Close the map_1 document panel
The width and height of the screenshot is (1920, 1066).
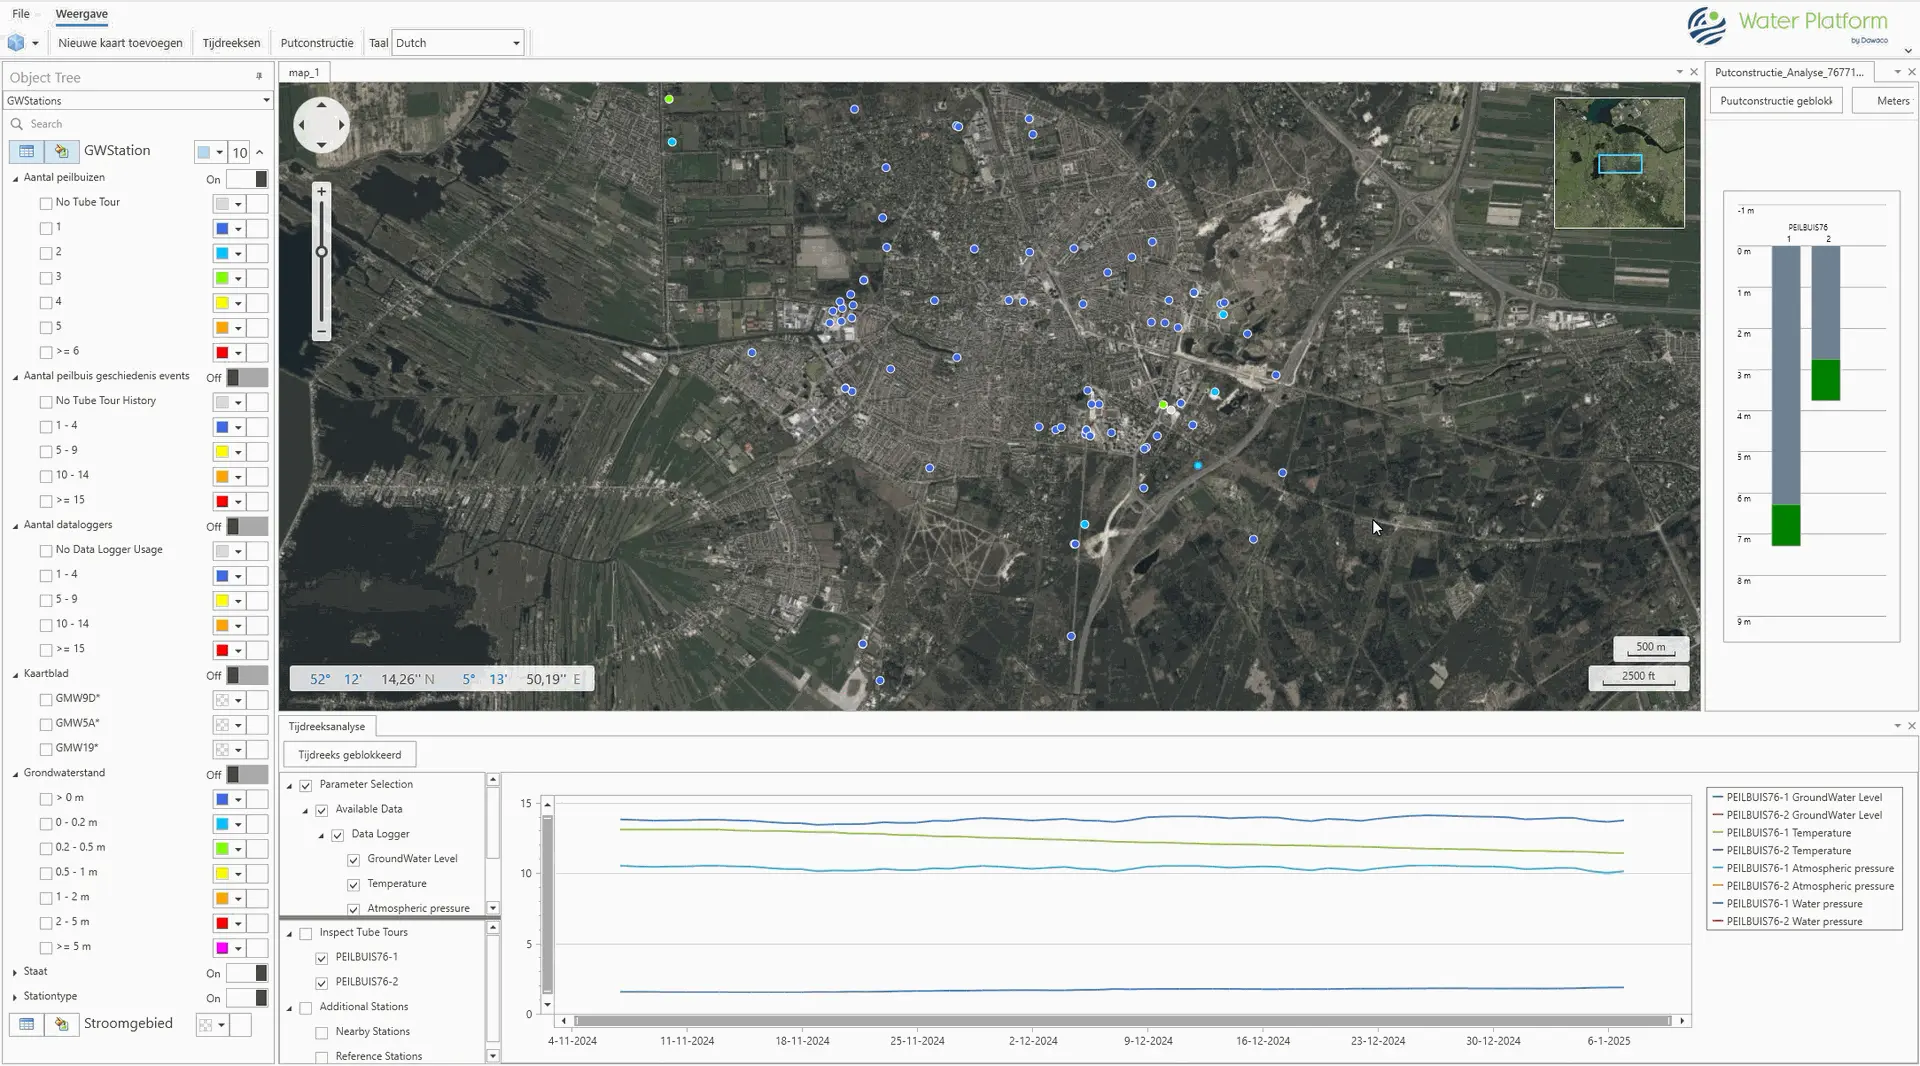coord(1693,72)
